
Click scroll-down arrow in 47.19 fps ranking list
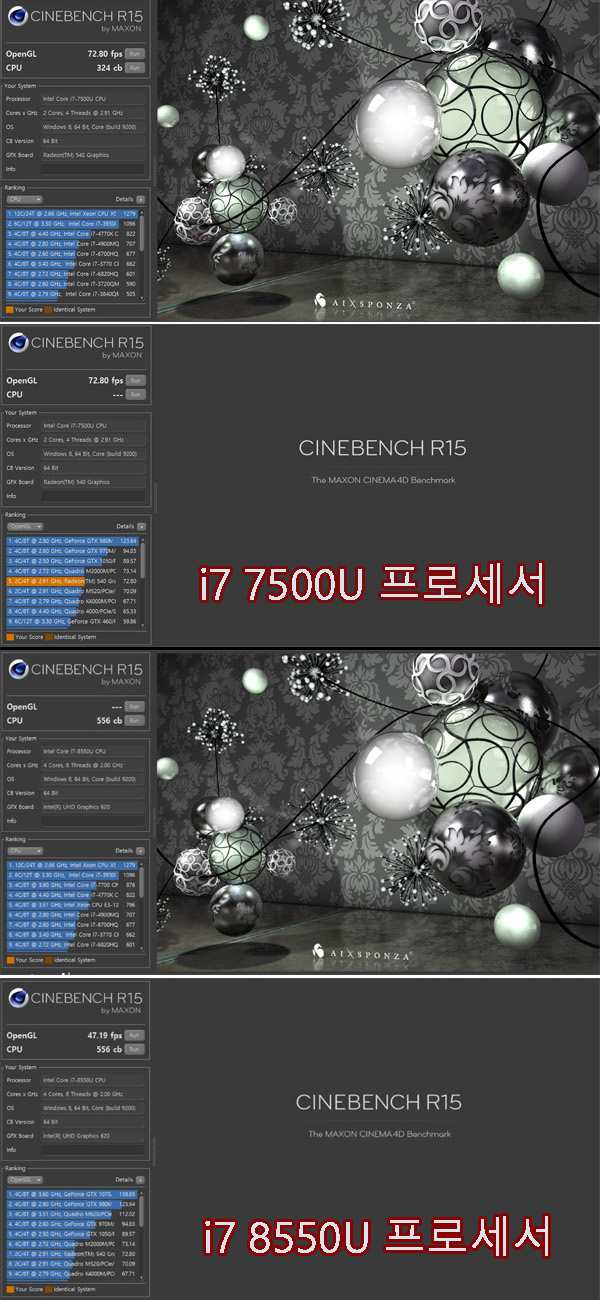click(141, 1277)
